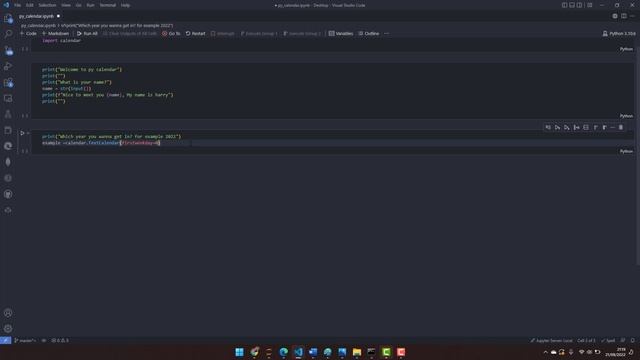
Task: Open the Source Control view
Action: tap(8, 51)
